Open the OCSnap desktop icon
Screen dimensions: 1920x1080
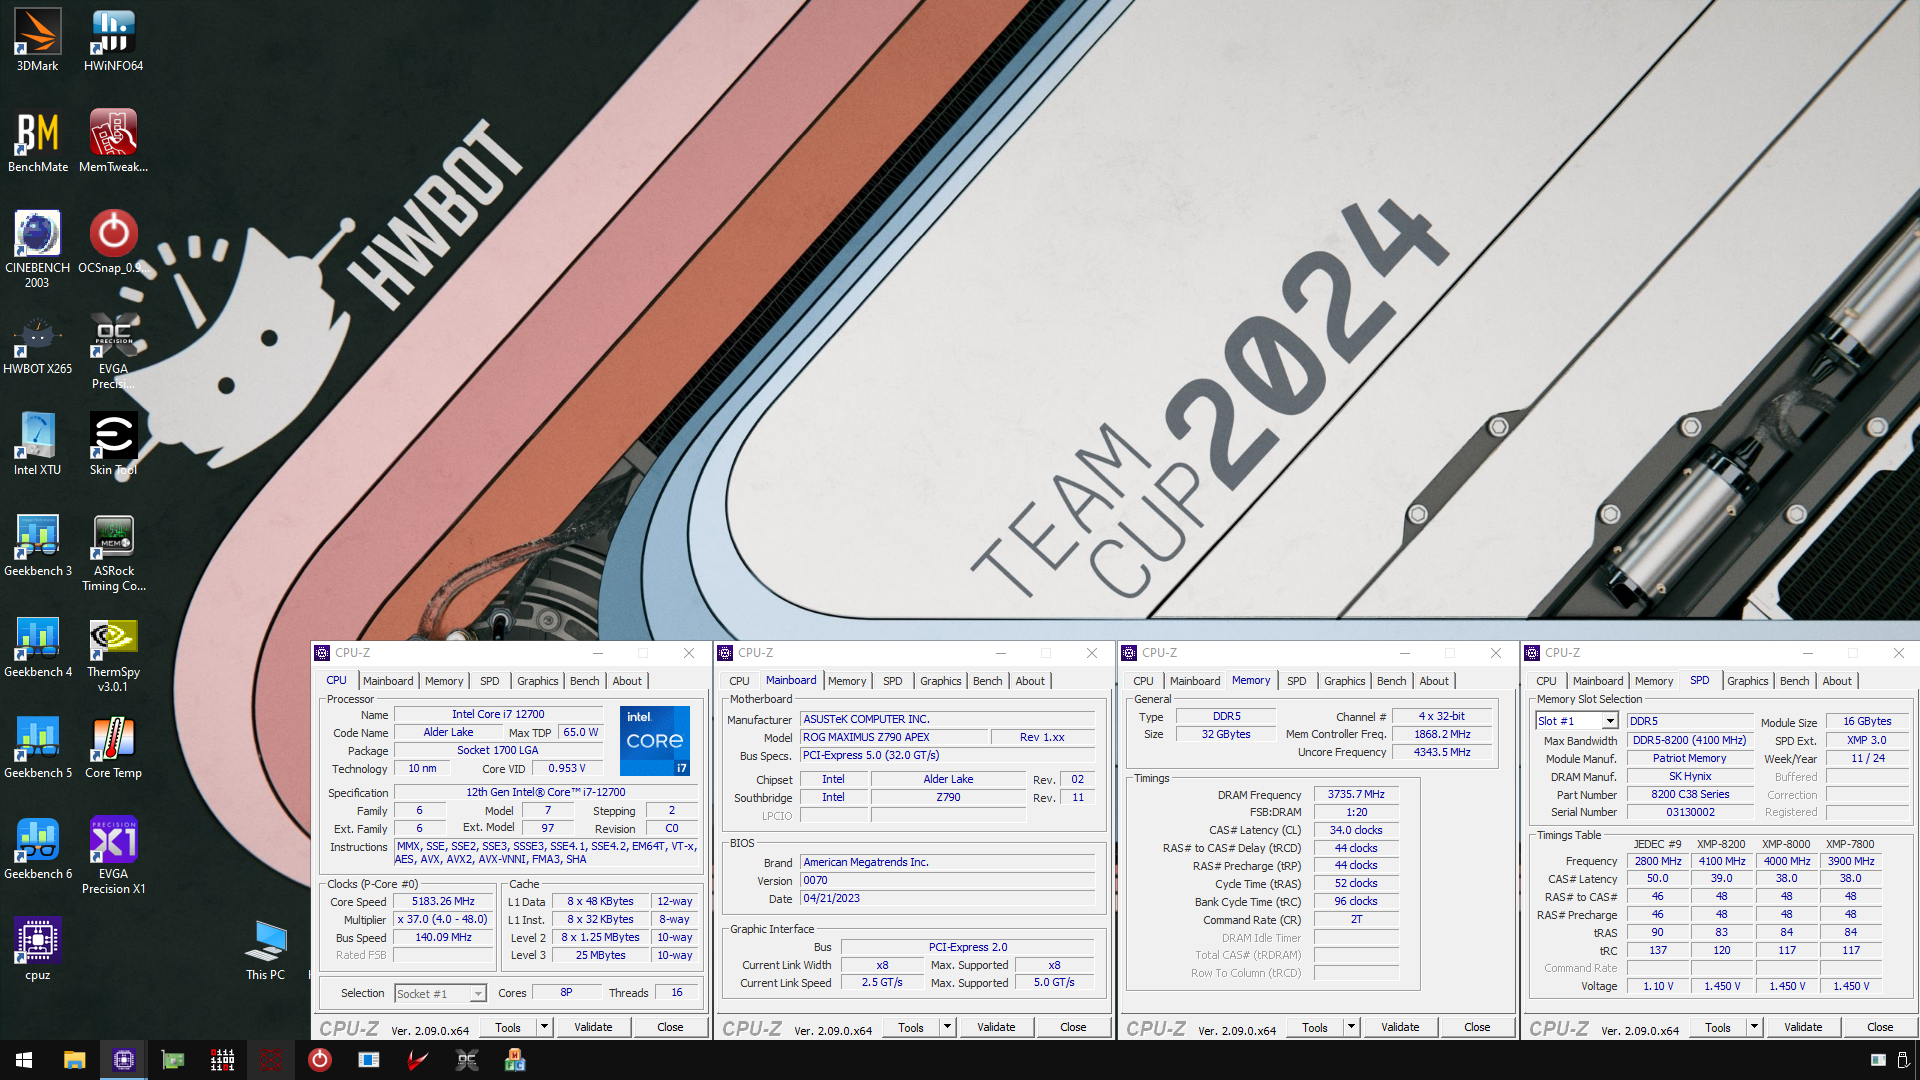coord(113,242)
